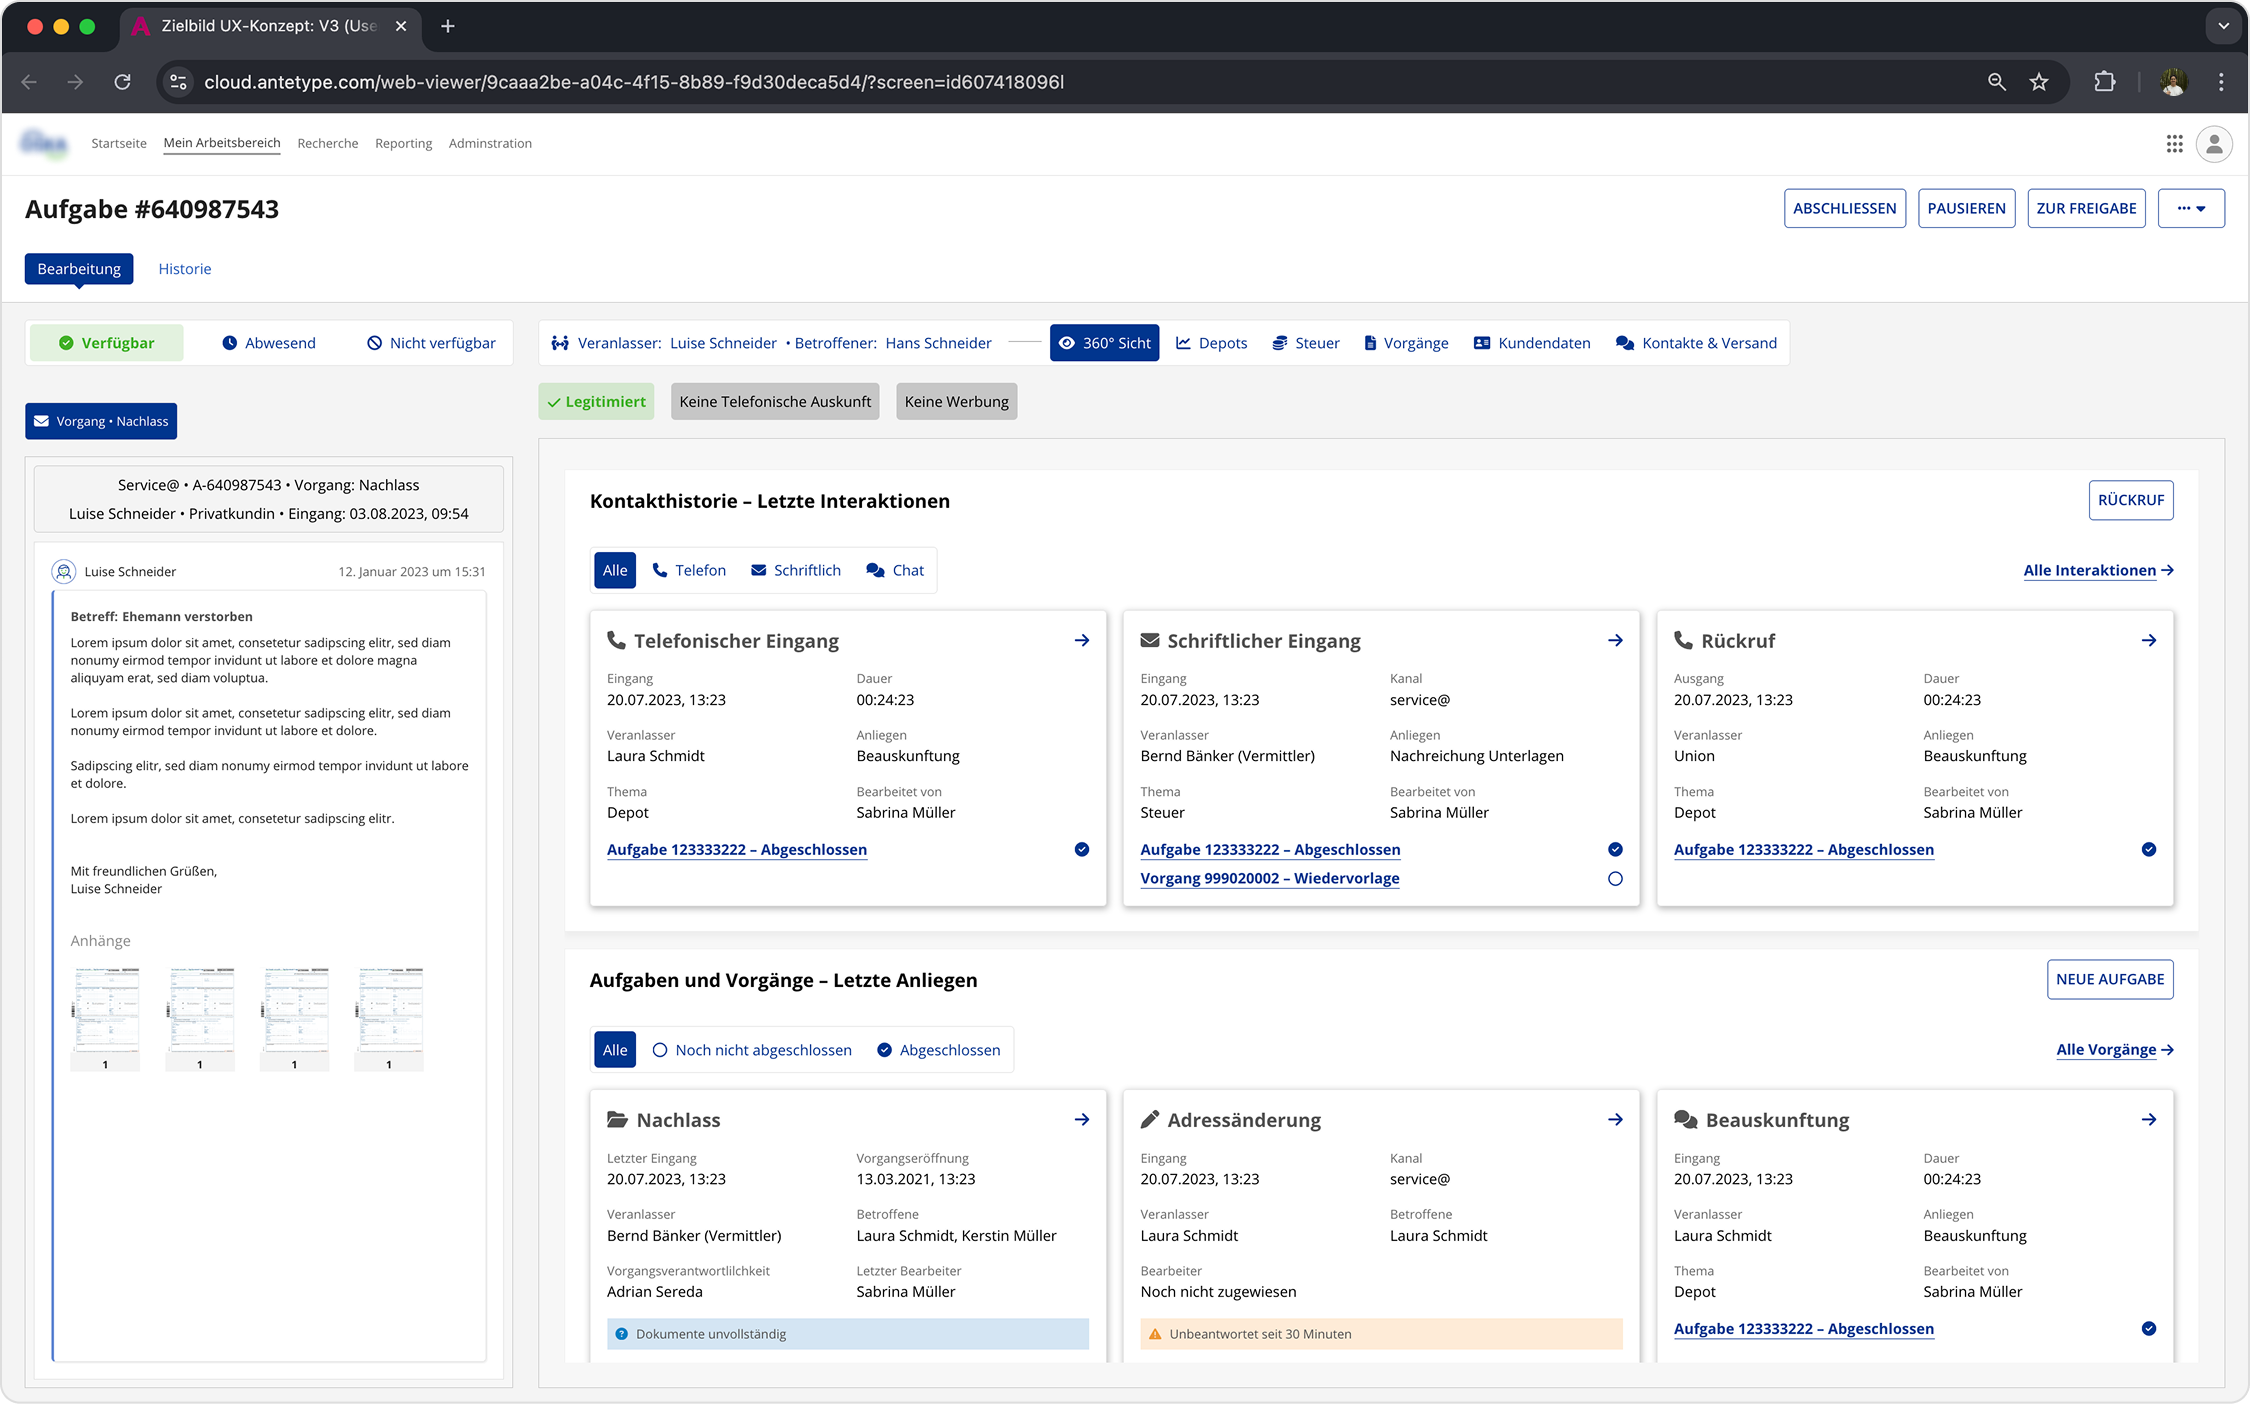2250x1404 pixels.
Task: Click the Unbeantwortet warning triangle icon
Action: tap(1155, 1334)
